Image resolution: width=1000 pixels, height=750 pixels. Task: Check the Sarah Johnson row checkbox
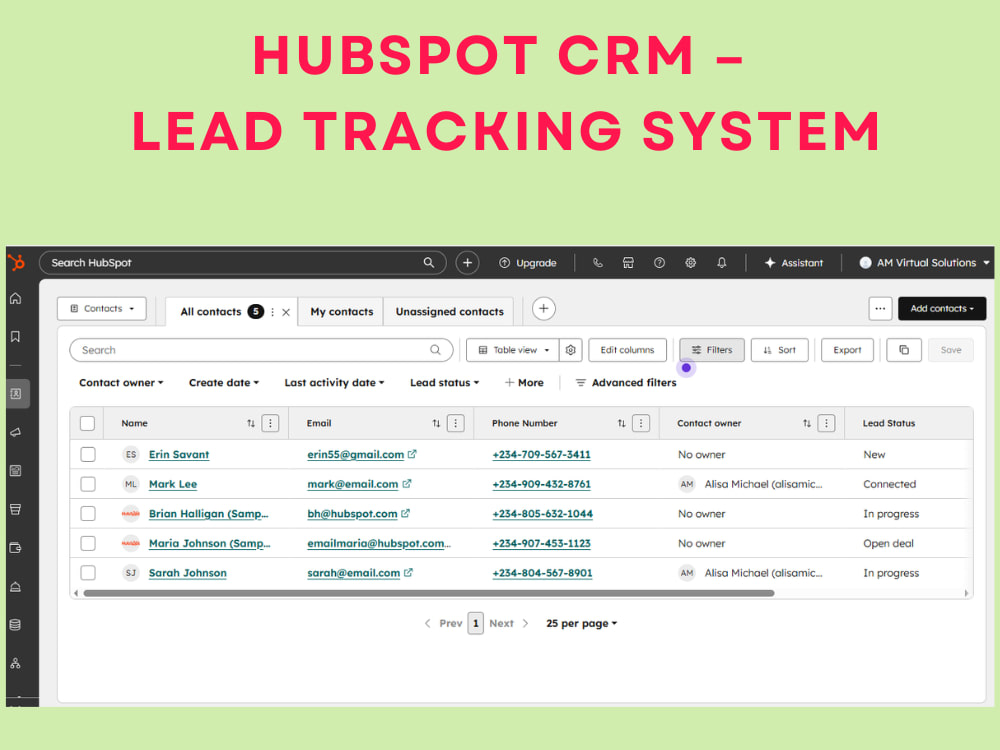tap(88, 573)
